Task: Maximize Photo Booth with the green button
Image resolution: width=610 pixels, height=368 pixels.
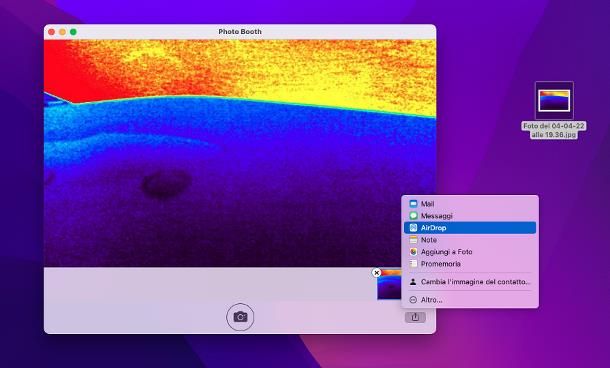Action: 73,32
